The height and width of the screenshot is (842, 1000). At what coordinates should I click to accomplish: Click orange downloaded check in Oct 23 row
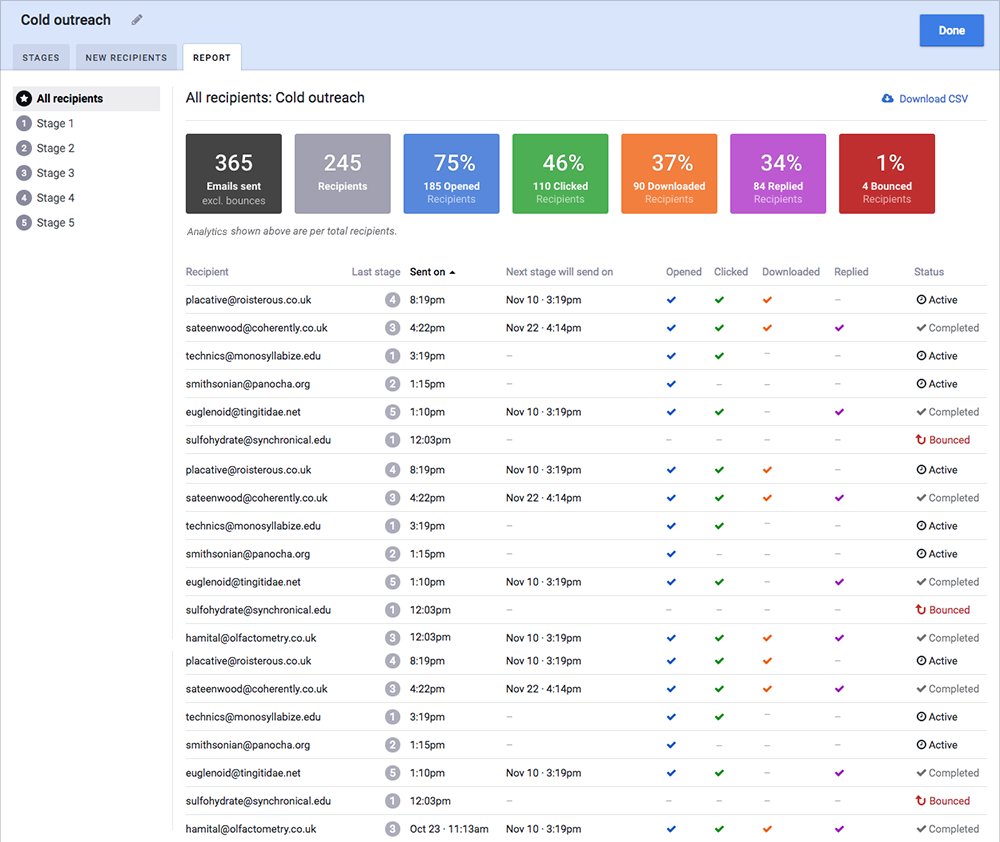point(767,829)
